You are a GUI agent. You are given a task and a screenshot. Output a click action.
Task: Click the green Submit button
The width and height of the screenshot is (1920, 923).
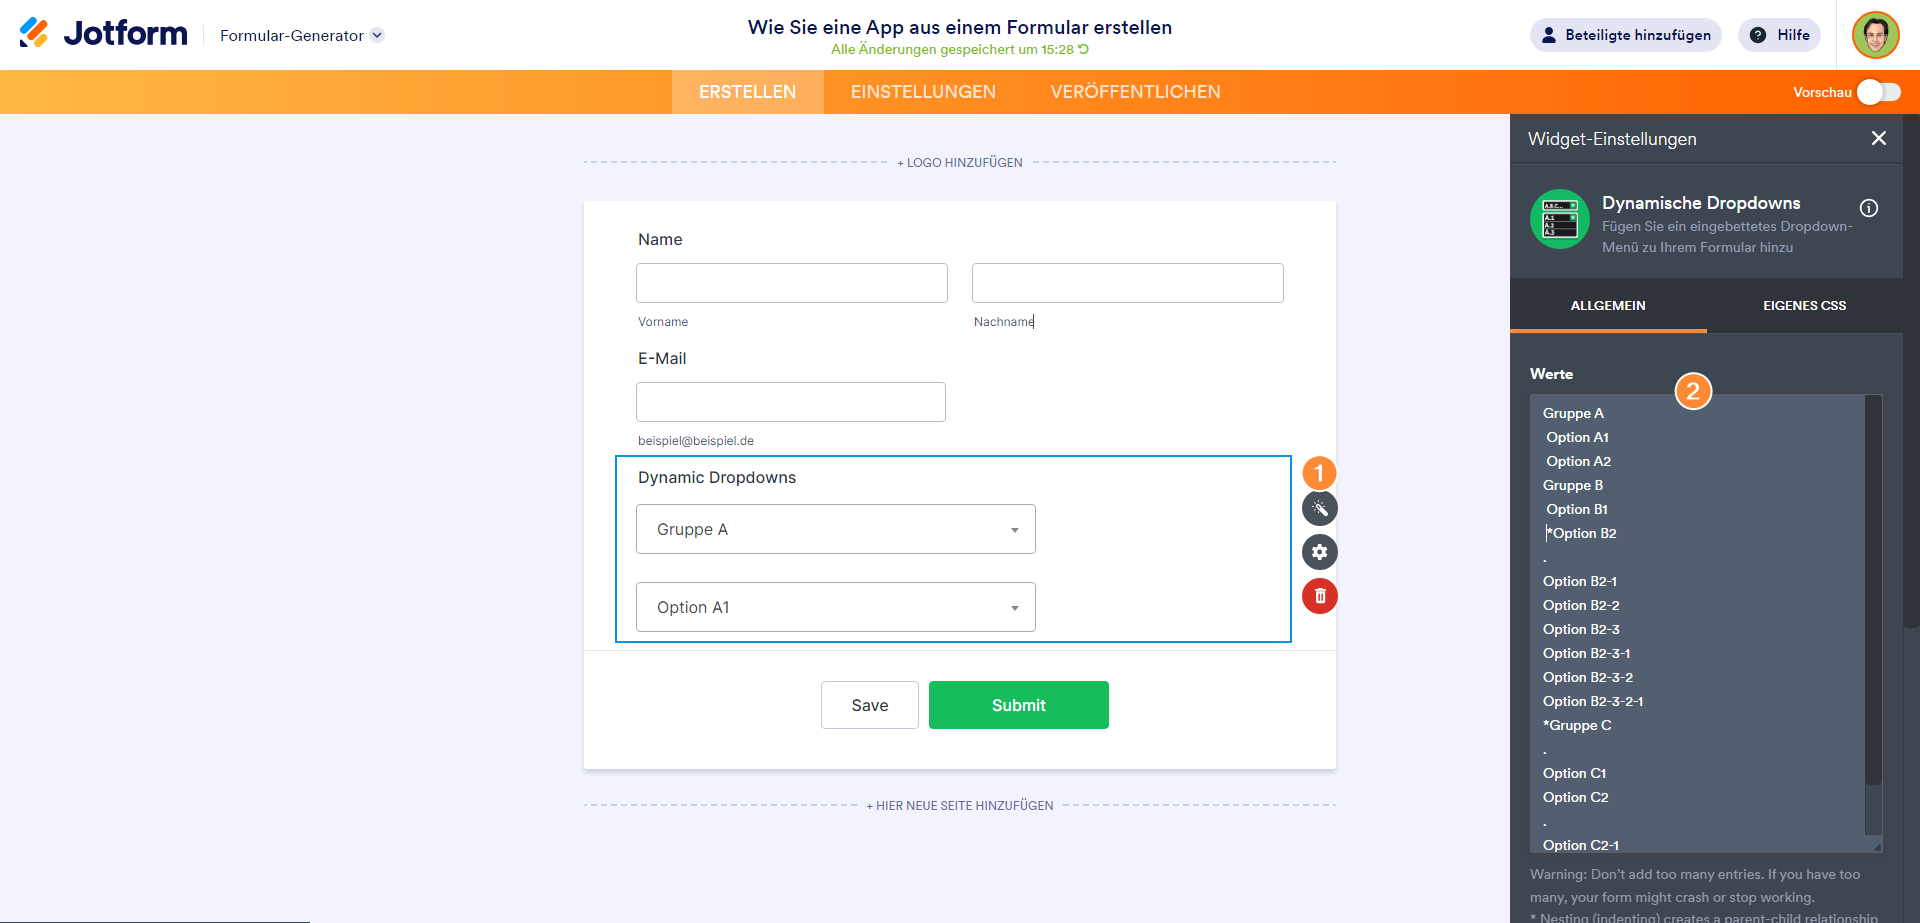1018,705
